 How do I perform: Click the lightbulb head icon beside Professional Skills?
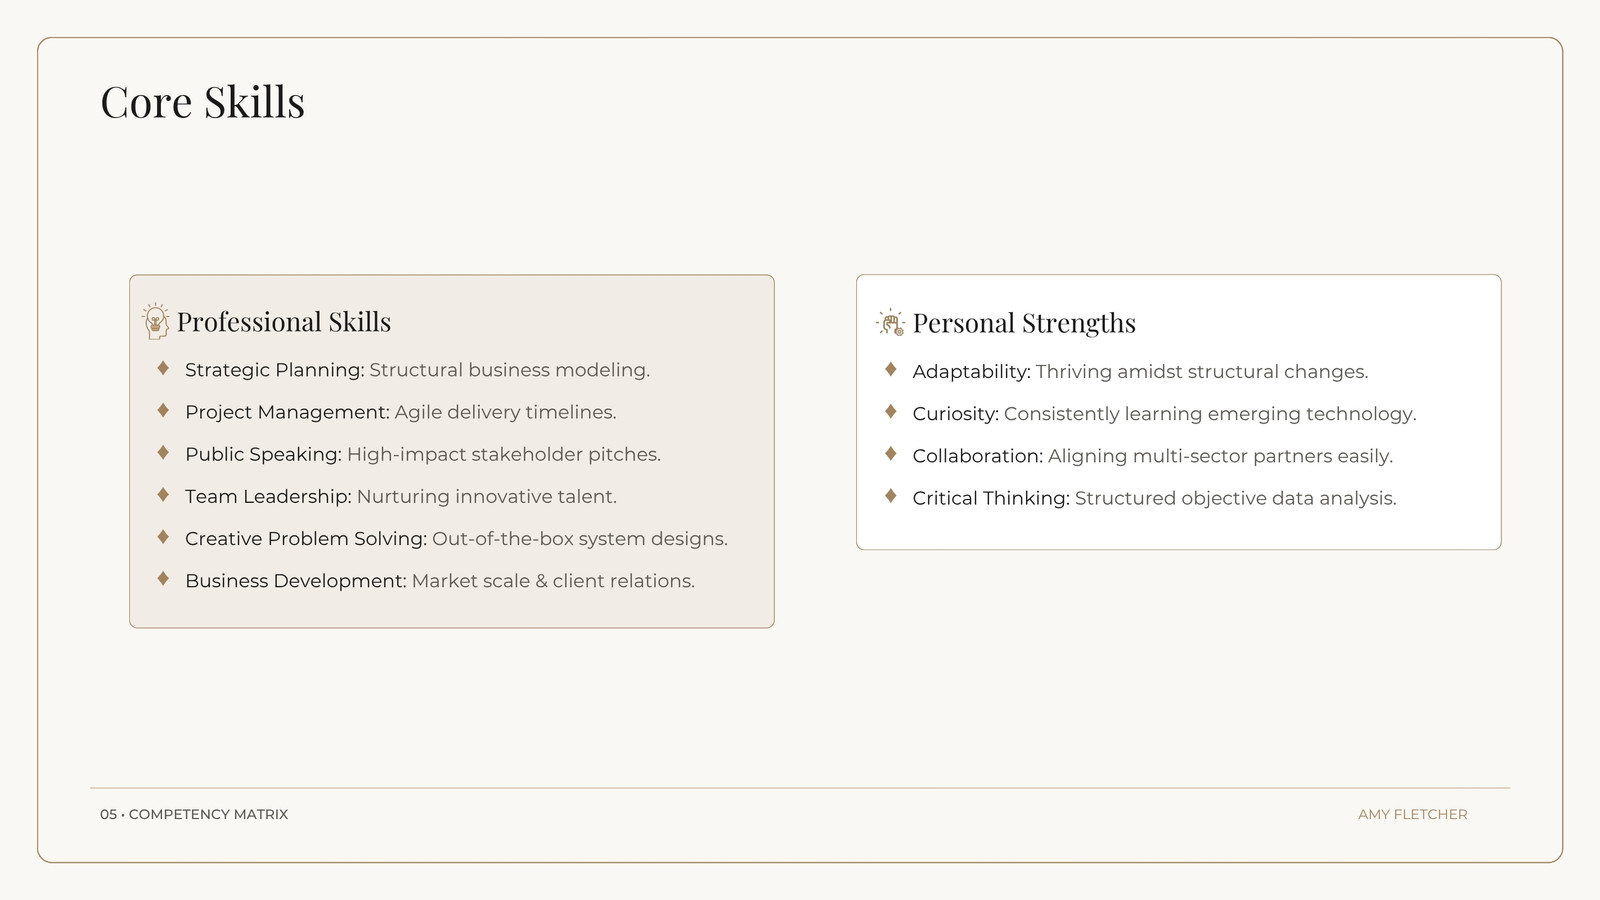click(155, 321)
